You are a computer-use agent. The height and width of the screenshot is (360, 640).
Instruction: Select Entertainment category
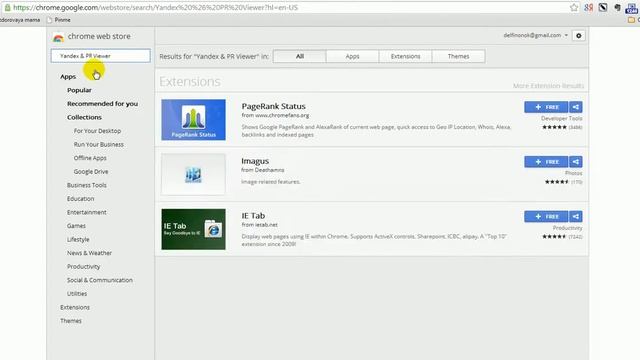tap(87, 212)
